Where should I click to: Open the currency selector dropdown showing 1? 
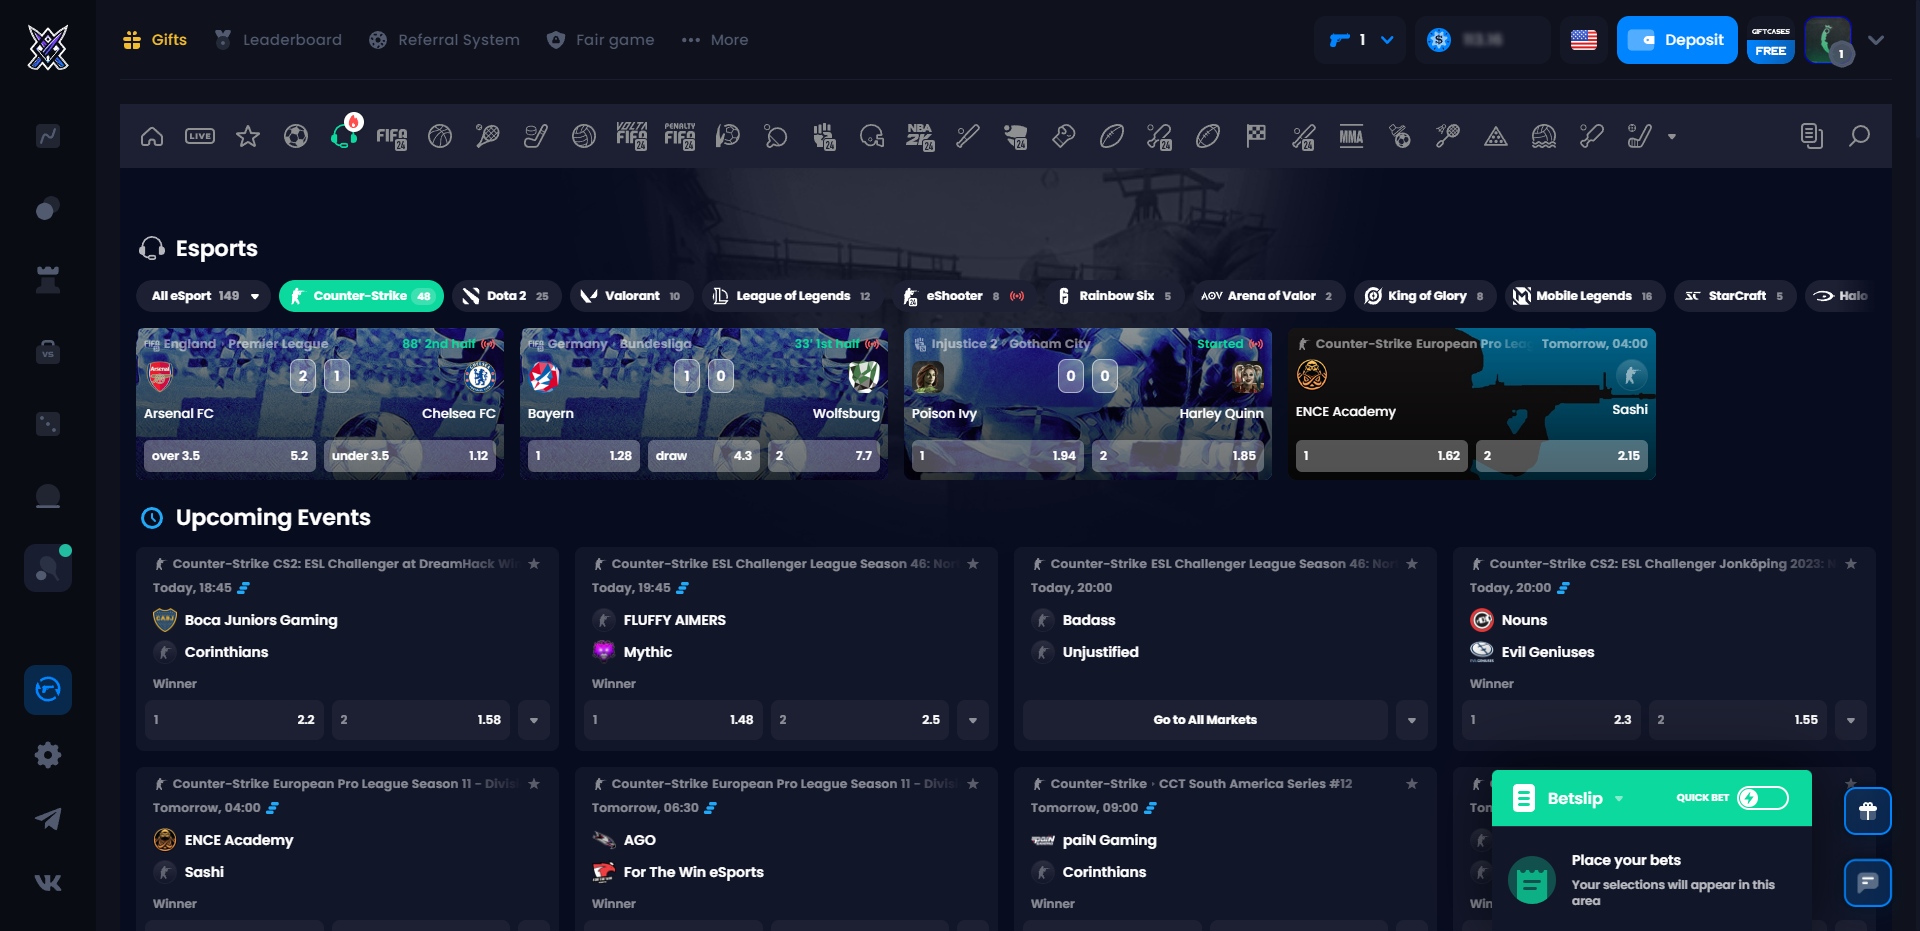point(1360,40)
